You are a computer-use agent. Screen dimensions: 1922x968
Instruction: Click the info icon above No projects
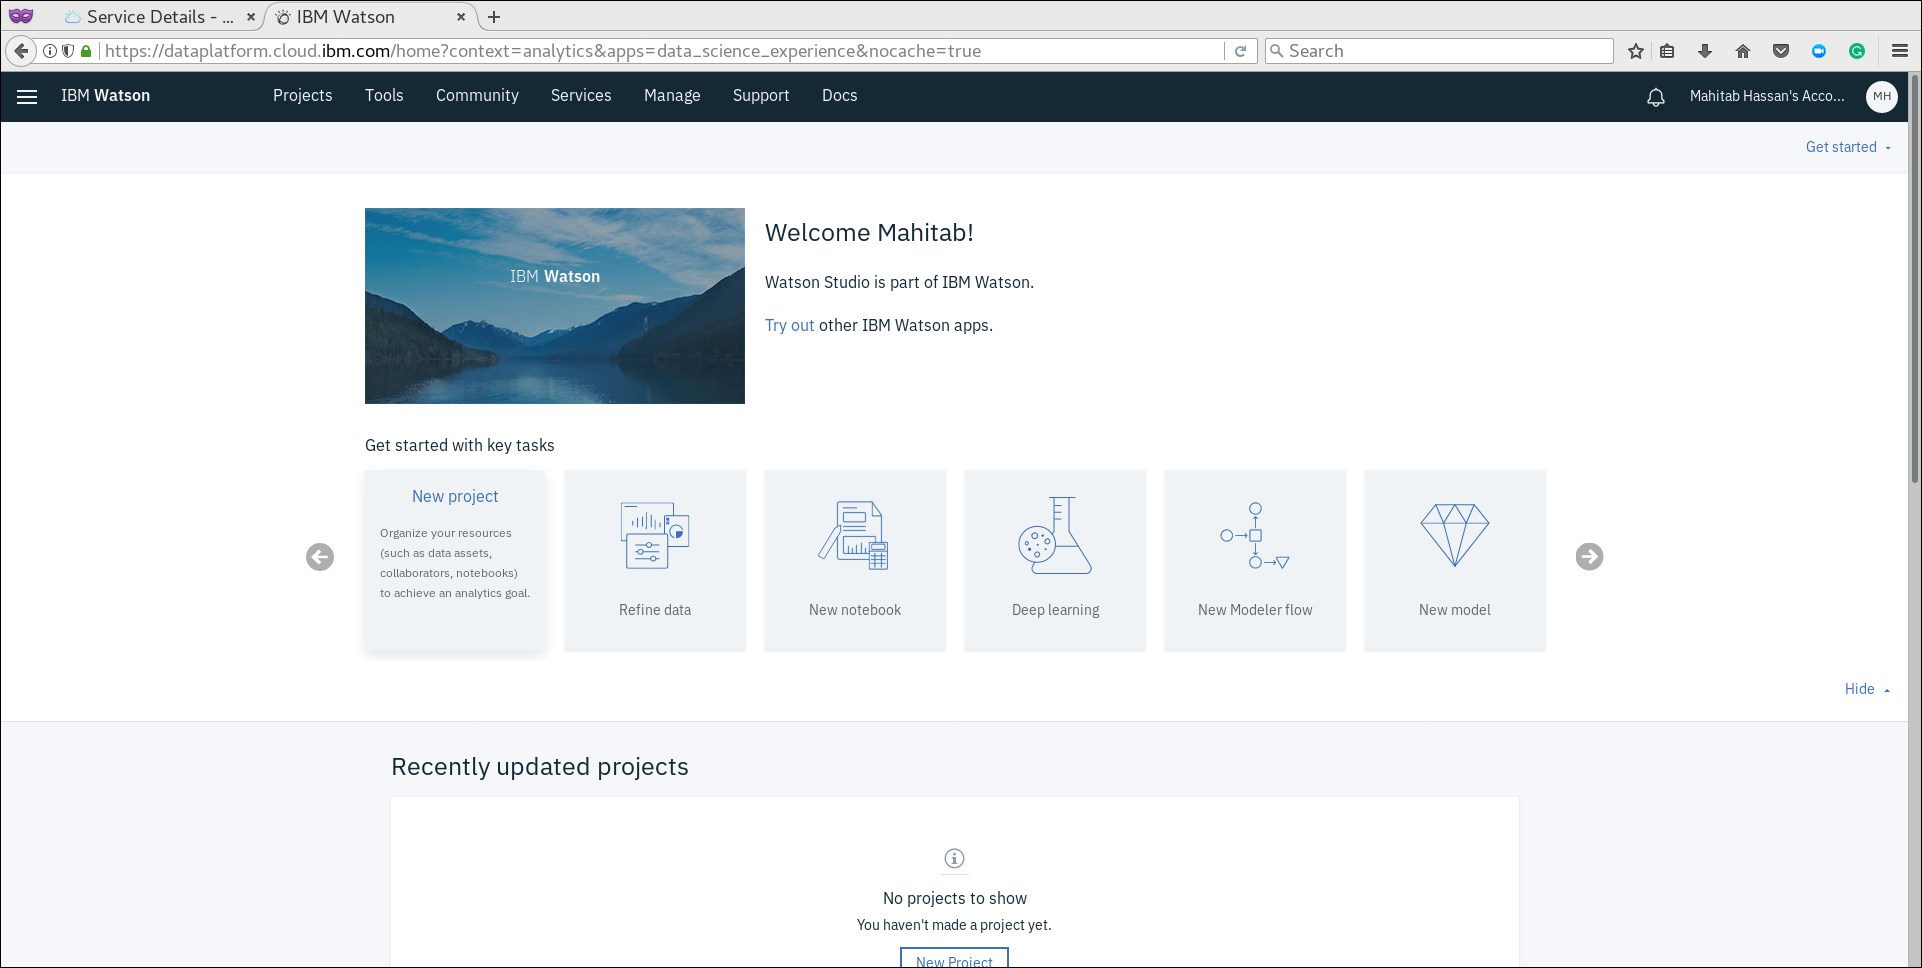[x=954, y=858]
